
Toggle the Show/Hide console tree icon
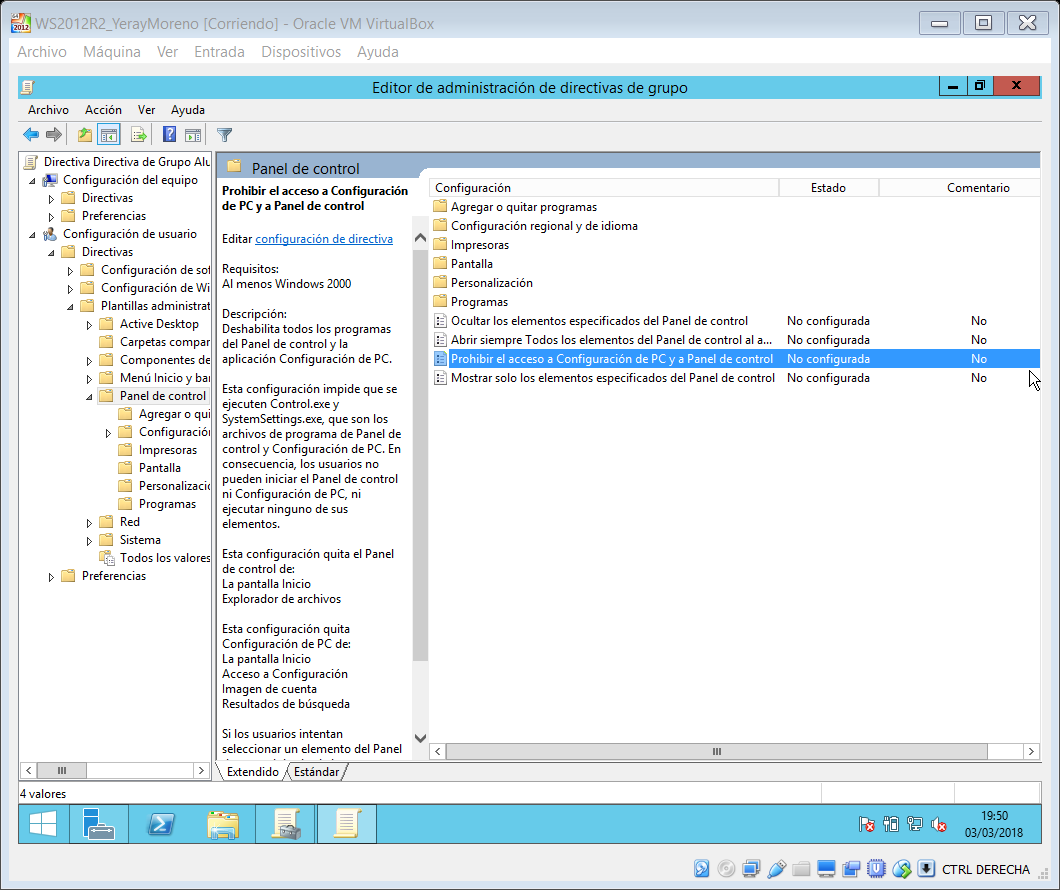click(x=109, y=134)
